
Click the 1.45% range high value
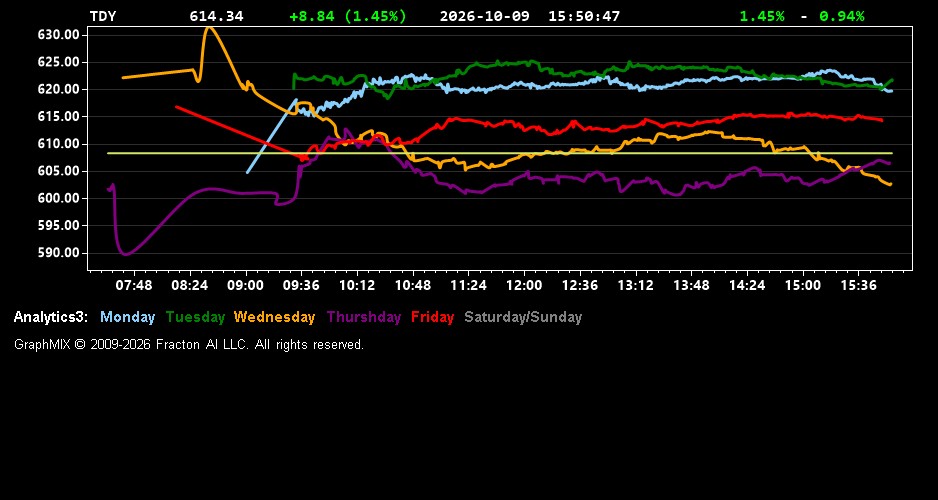tap(762, 16)
